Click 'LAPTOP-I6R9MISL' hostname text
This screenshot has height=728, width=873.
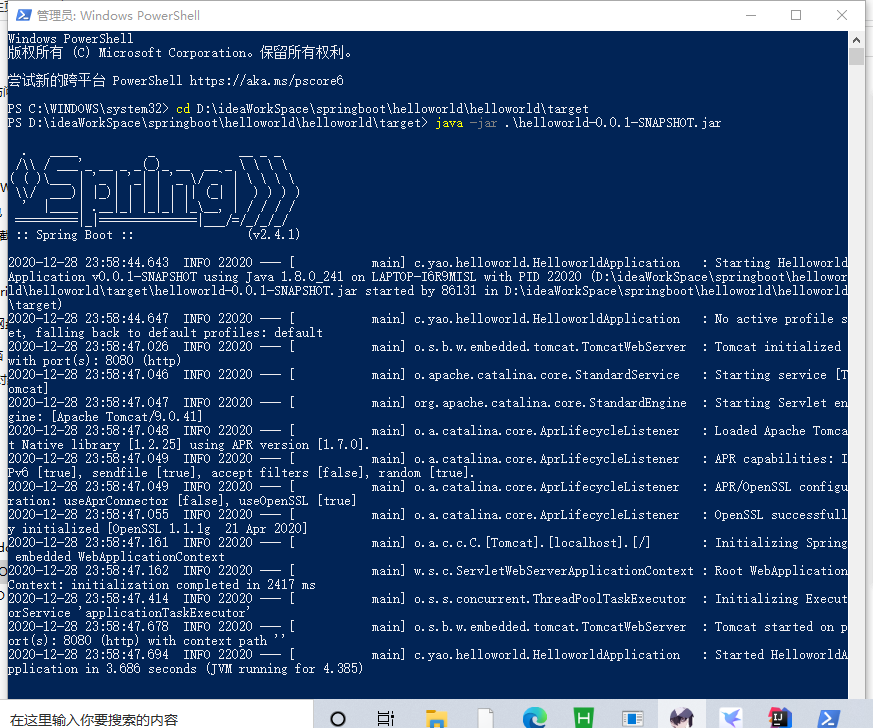coord(424,277)
